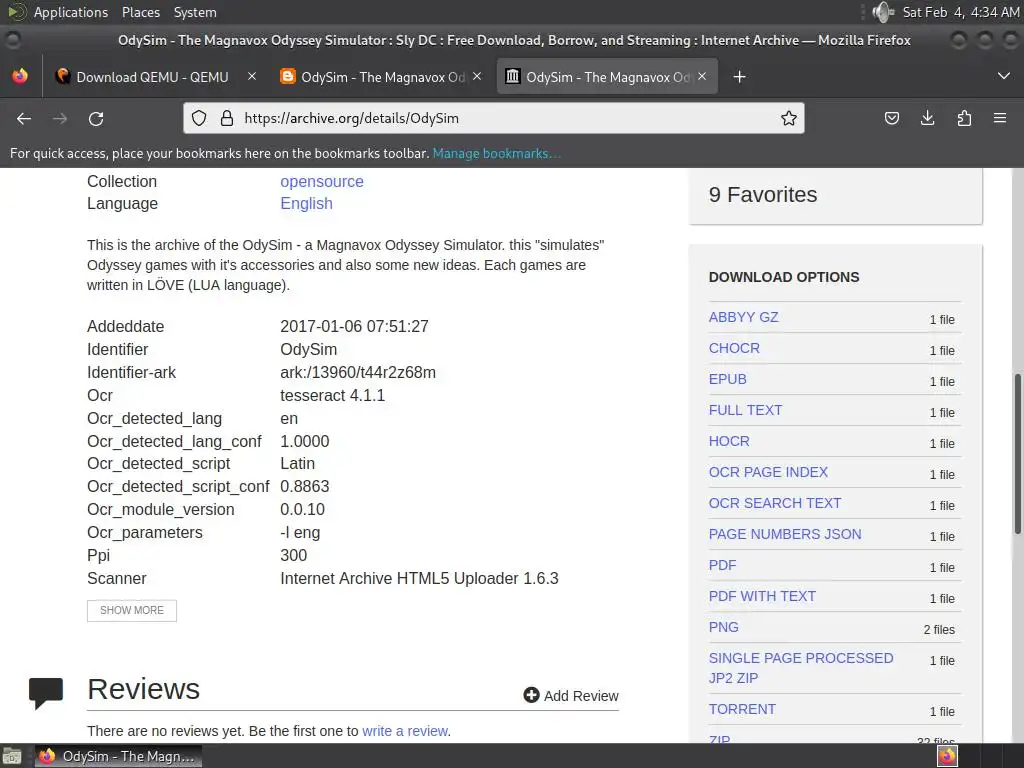Go back to the previous page

24,119
